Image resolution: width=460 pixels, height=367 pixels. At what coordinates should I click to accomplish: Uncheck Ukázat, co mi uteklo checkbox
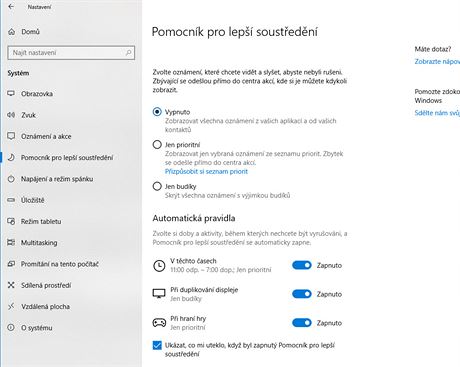(x=157, y=345)
